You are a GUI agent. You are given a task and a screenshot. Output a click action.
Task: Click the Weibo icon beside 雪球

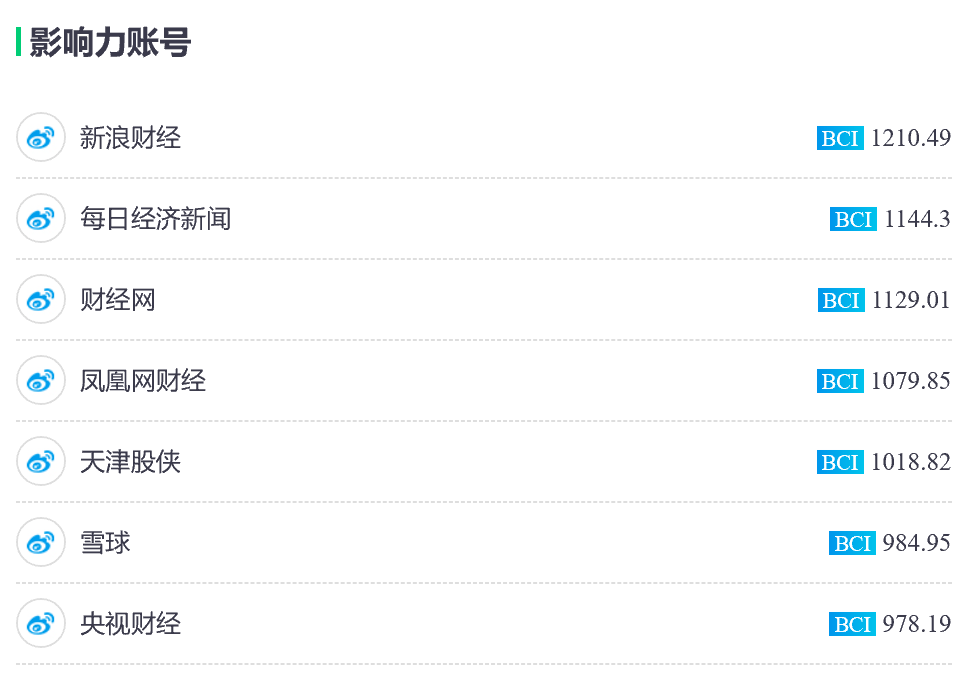pos(40,542)
